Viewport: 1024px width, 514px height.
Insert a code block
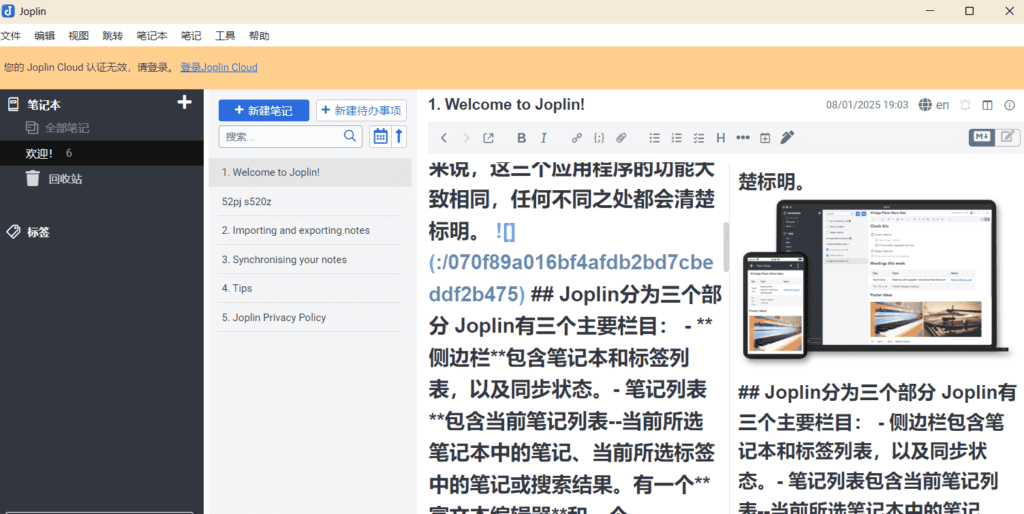(599, 138)
